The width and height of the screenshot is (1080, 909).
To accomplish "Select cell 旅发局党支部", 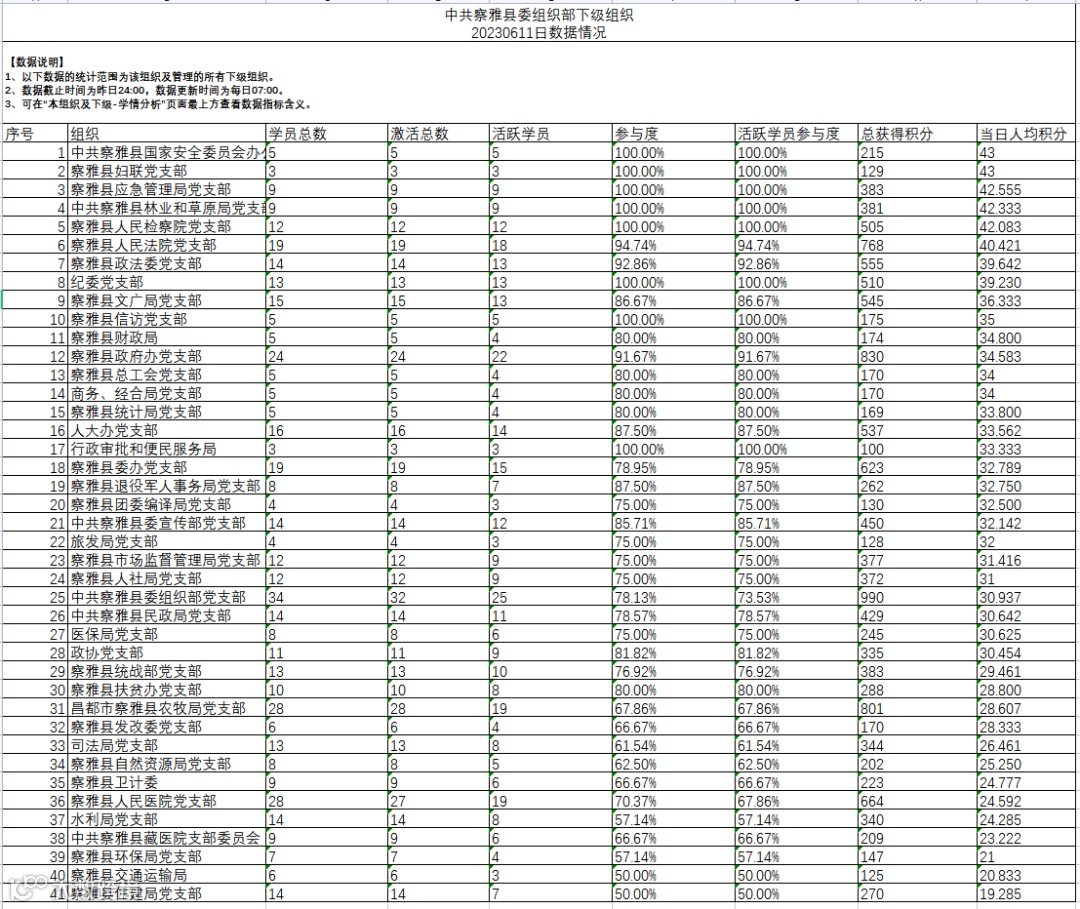I will (x=167, y=542).
